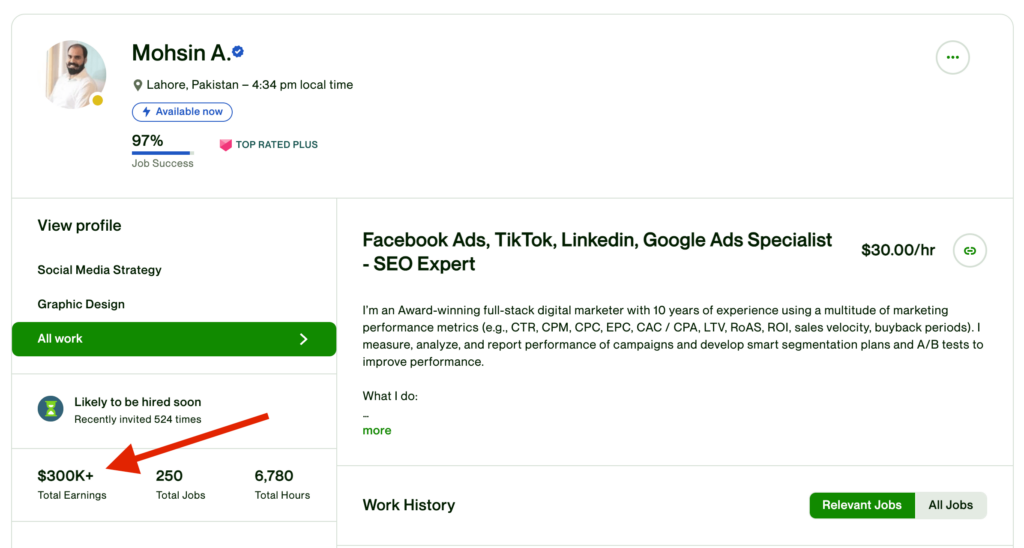Click the hourglass likely-hired icon

click(50, 408)
